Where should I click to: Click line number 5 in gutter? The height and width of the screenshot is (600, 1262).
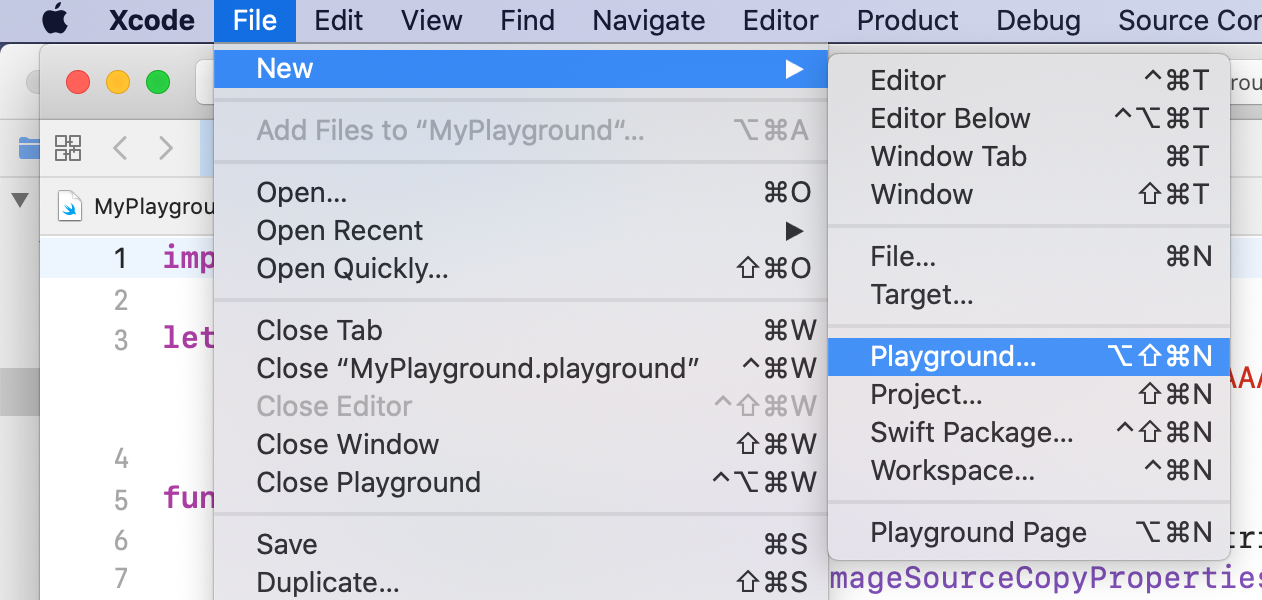click(x=120, y=499)
